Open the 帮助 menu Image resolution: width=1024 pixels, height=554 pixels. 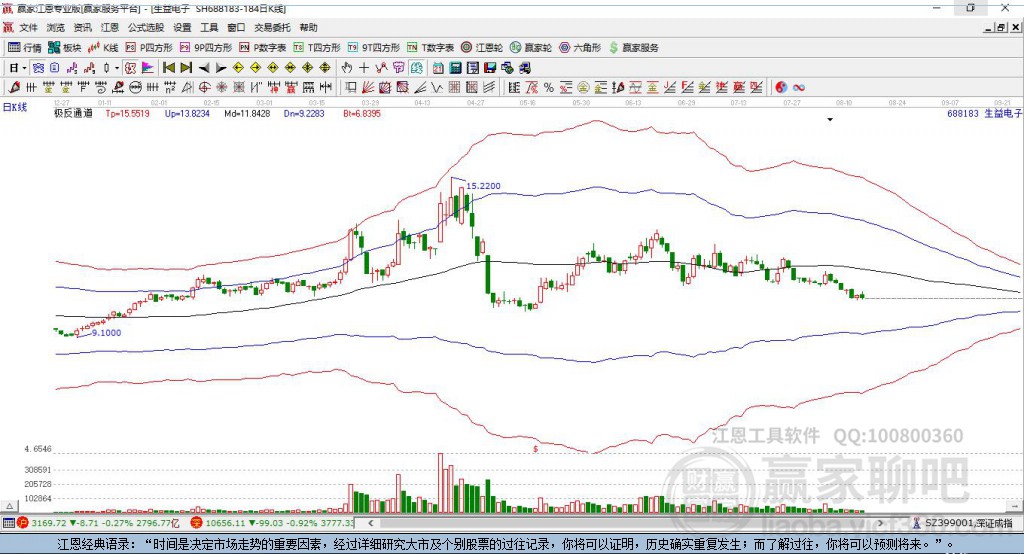coord(308,27)
